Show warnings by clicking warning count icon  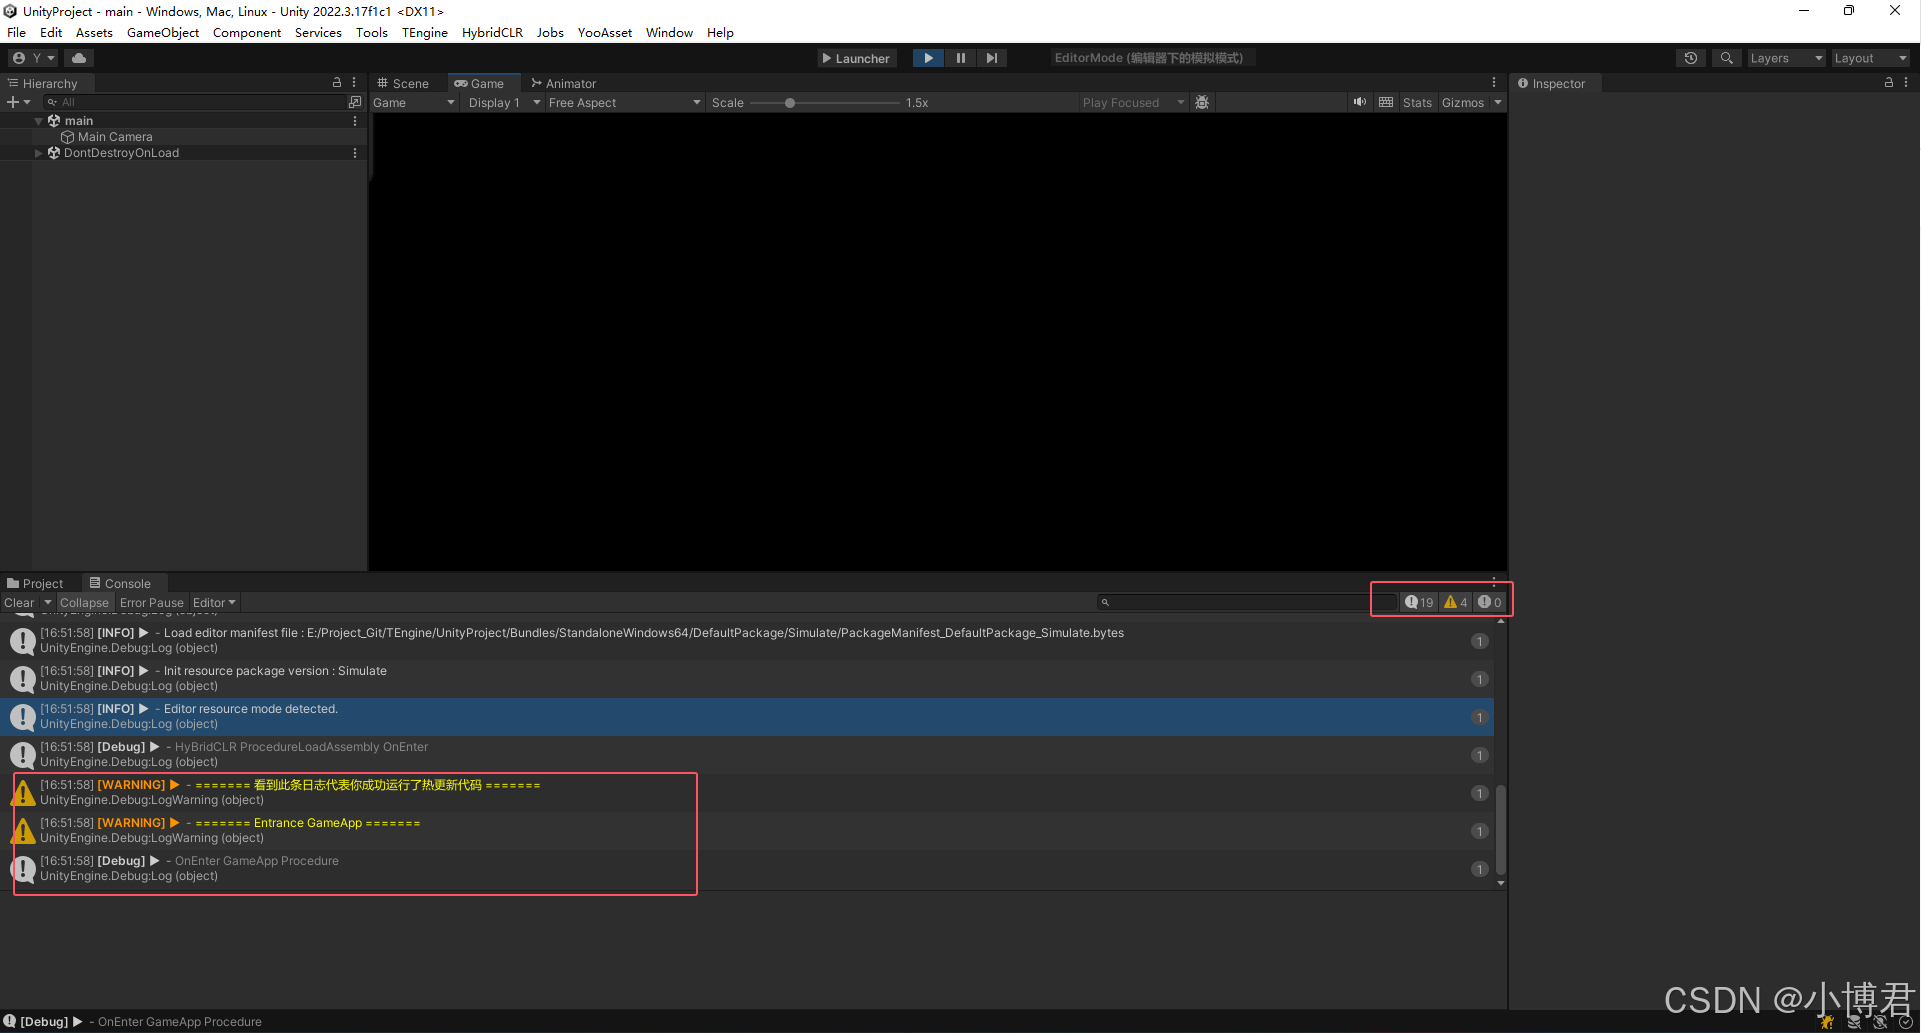point(1455,601)
